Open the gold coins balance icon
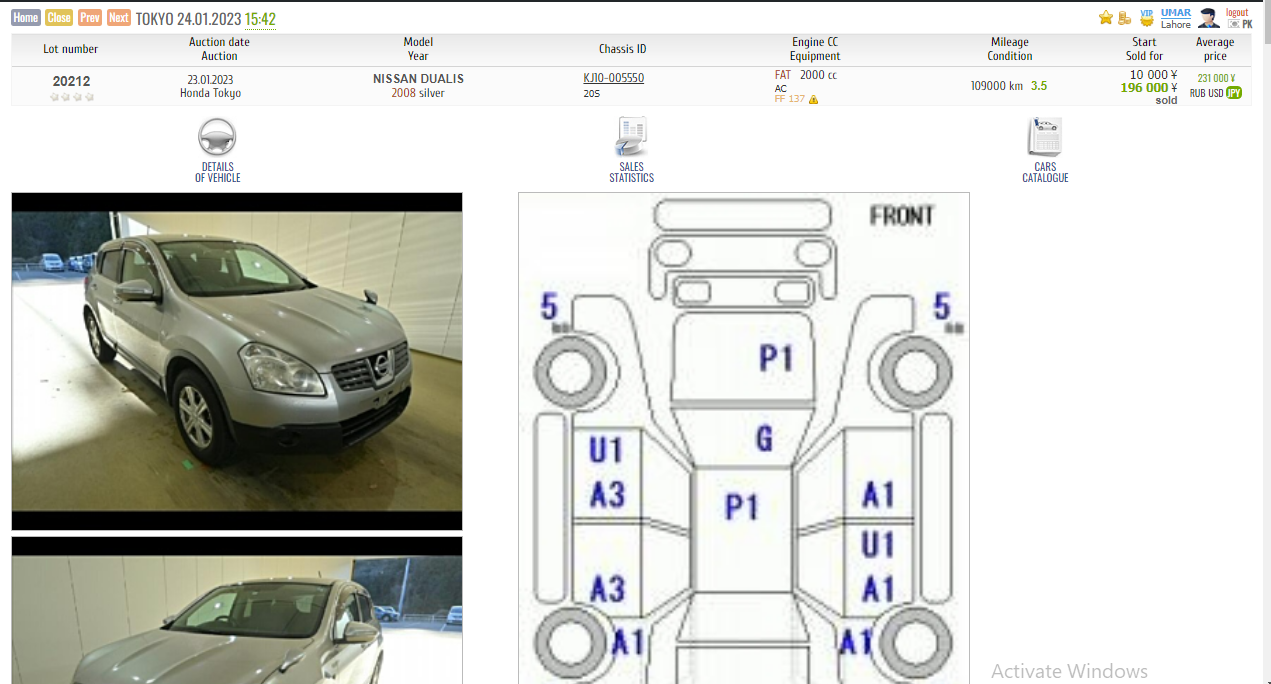 (1125, 18)
